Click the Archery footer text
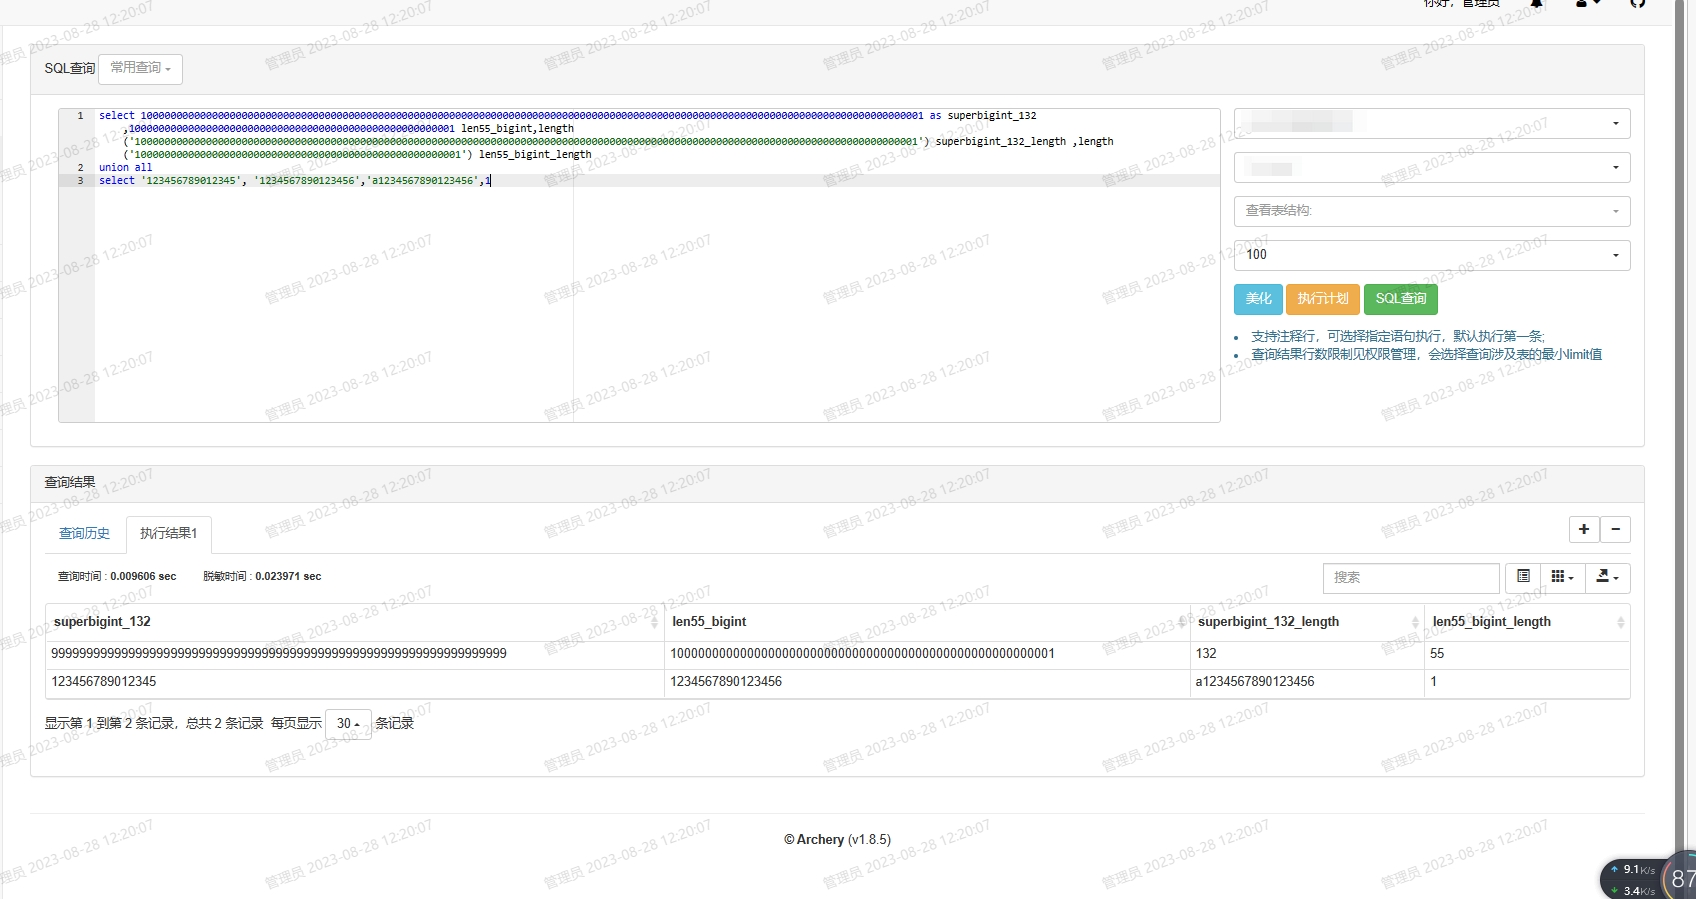Viewport: 1696px width, 899px height. [x=837, y=839]
